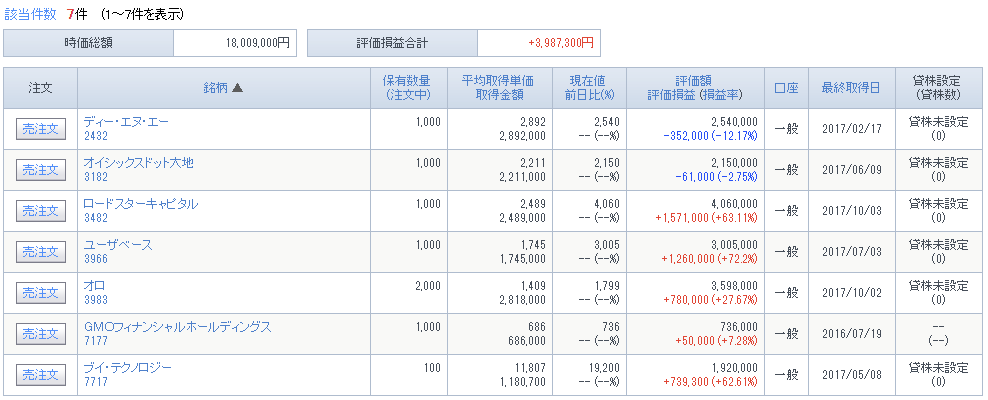Click current price 19,200
This screenshot has width=988, height=400.
tap(605, 367)
